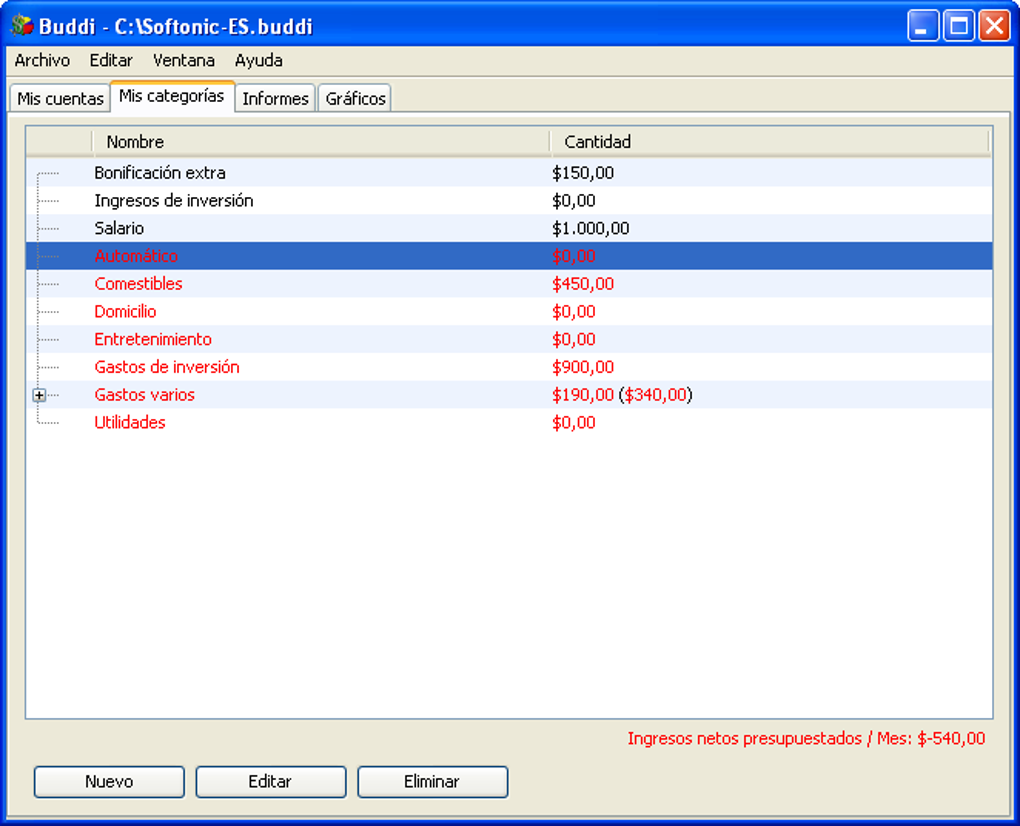
Task: Select the Gastos de inversión row
Action: 509,367
